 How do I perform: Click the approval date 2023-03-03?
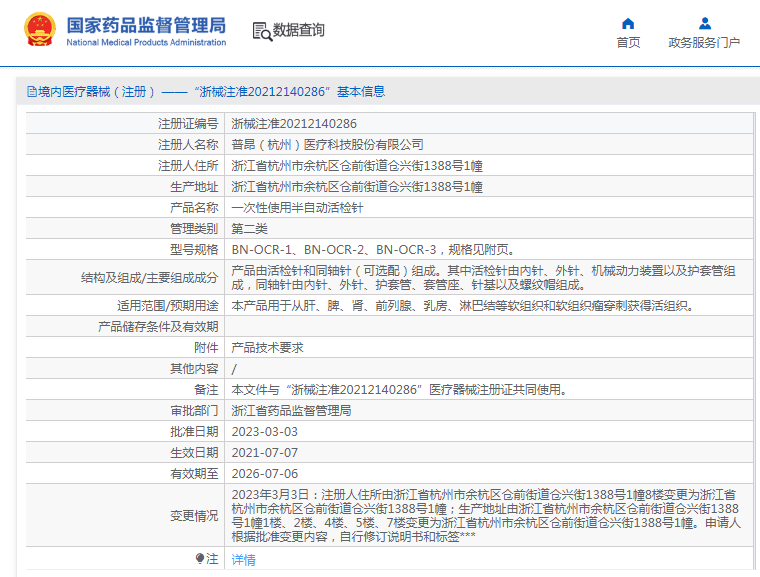[265, 432]
